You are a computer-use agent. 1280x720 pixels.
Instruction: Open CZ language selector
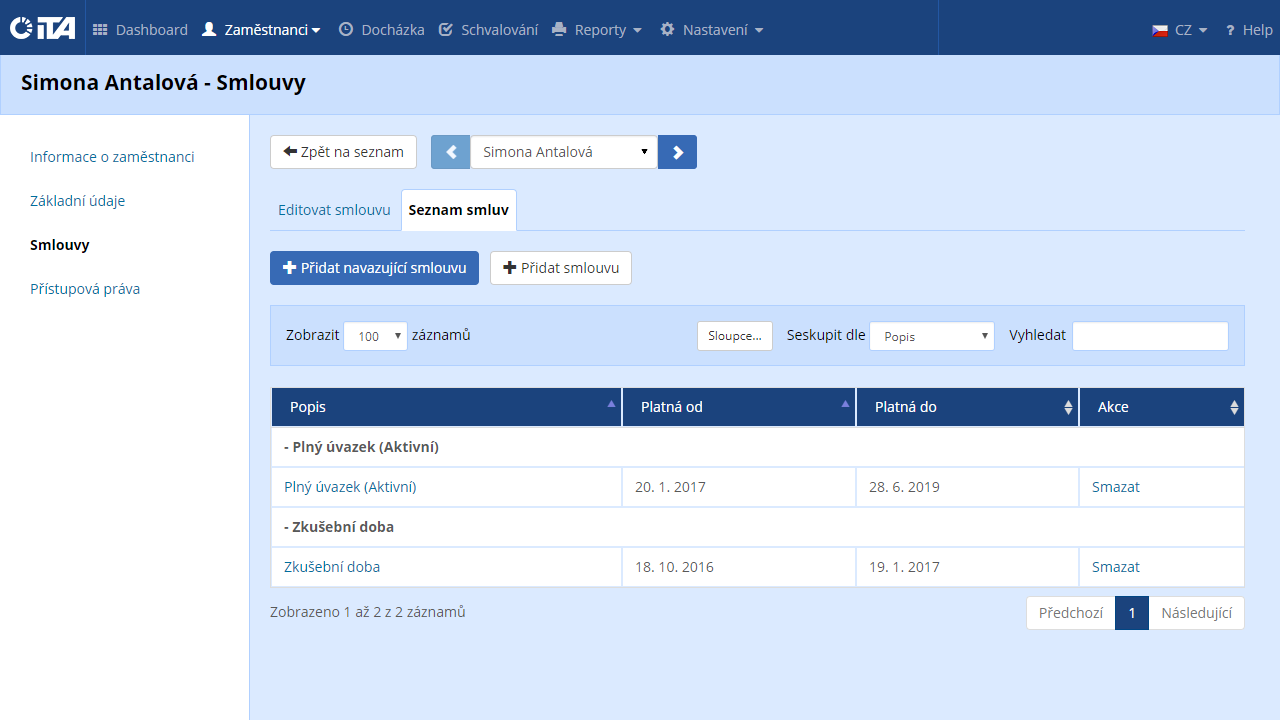(x=1180, y=30)
